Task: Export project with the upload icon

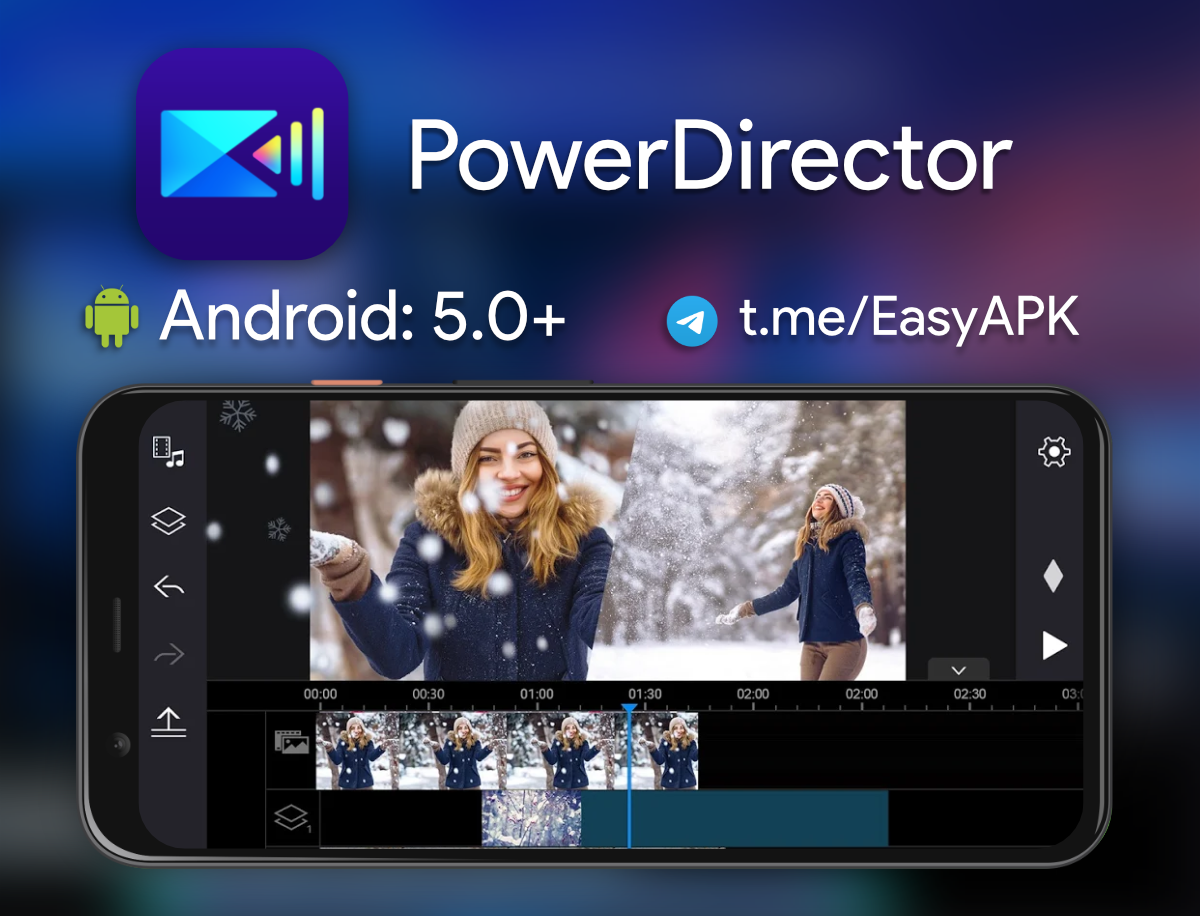Action: (168, 722)
